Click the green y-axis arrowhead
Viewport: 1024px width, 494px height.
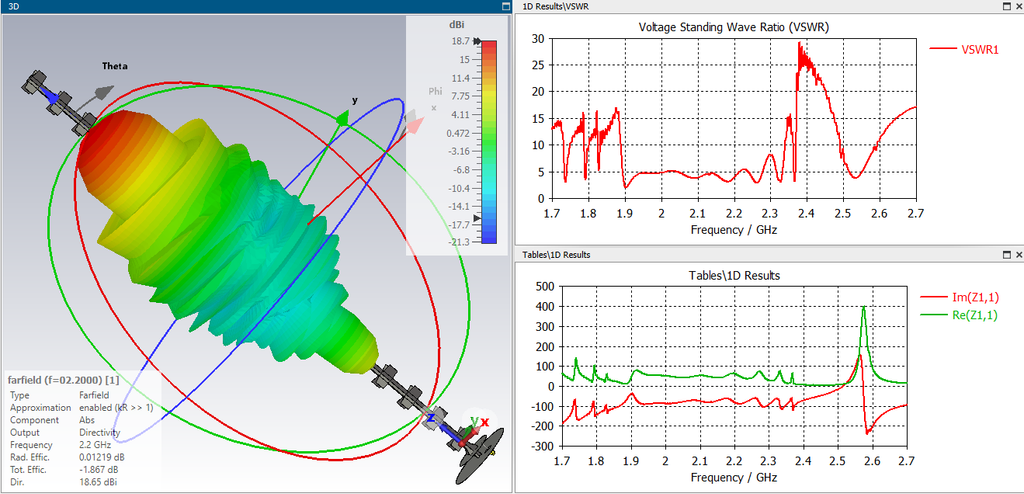[x=342, y=118]
